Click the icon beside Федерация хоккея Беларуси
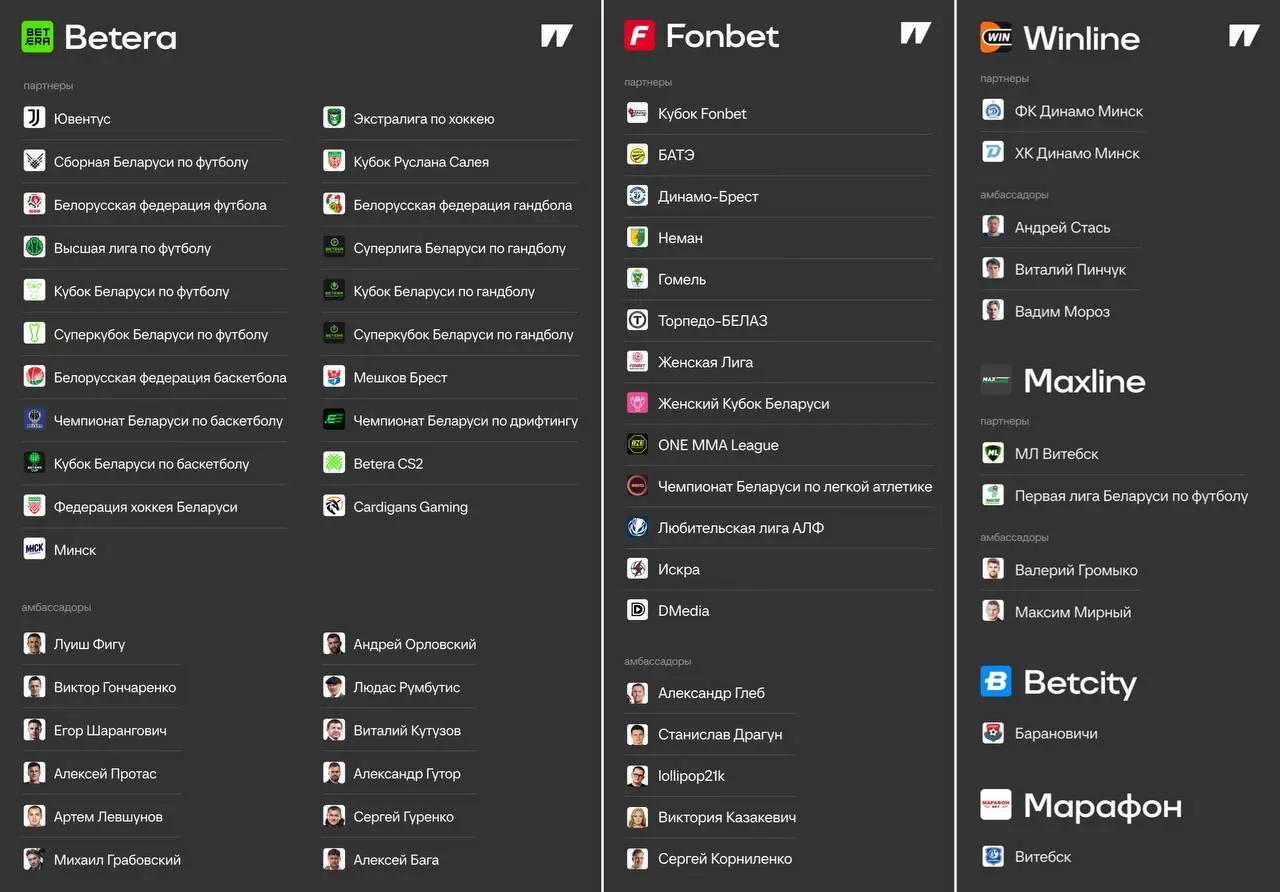Screen dimensions: 1280x892 [35, 506]
